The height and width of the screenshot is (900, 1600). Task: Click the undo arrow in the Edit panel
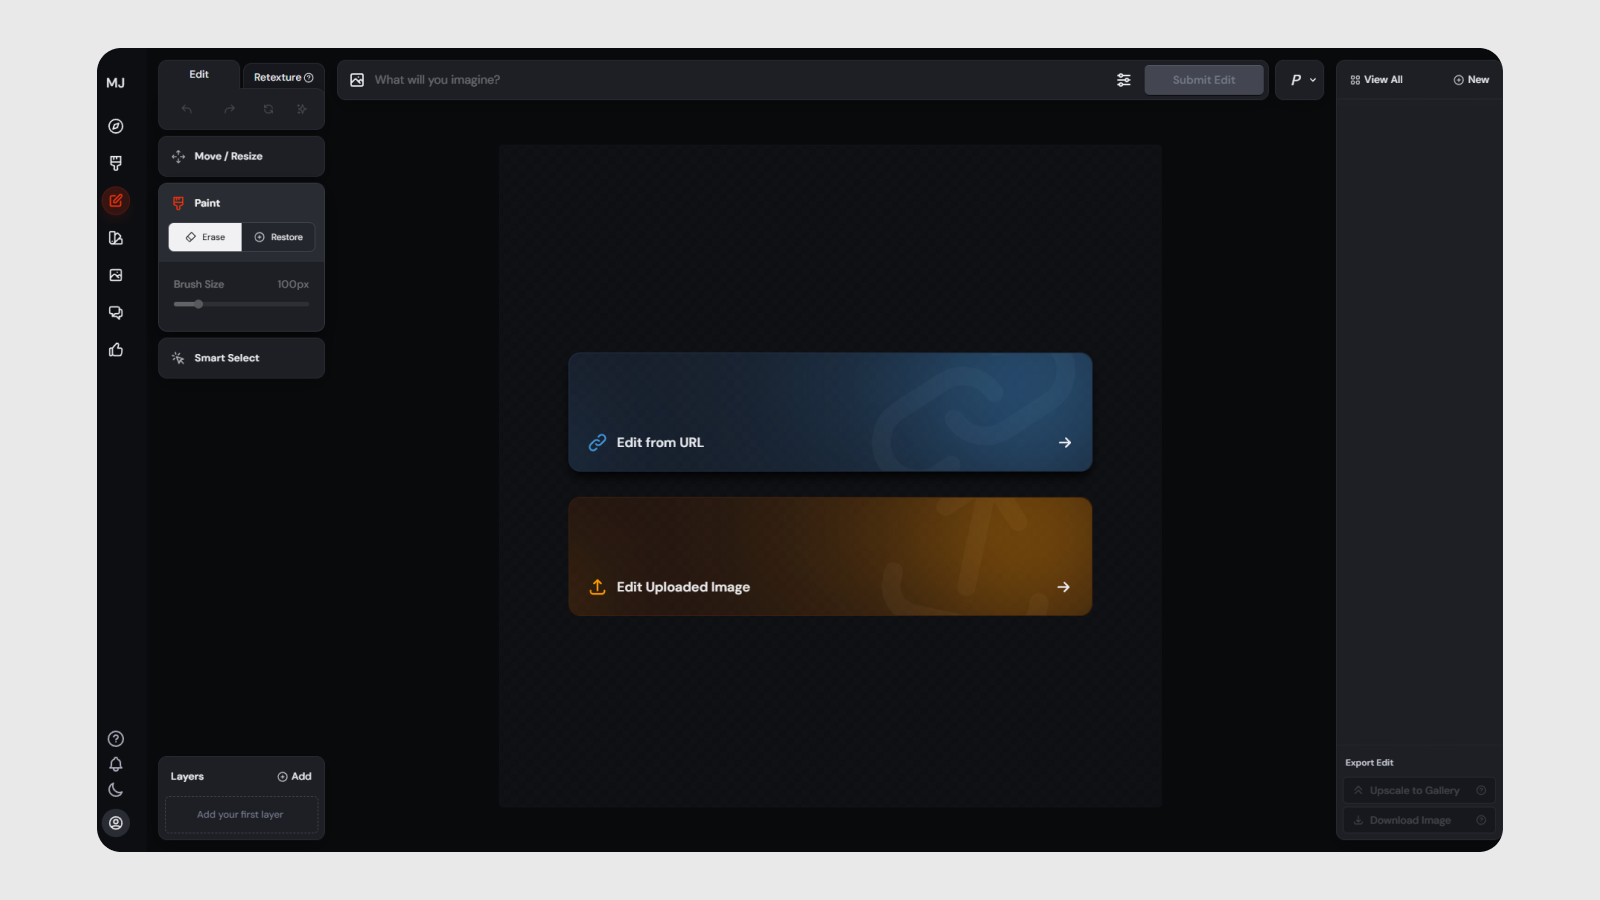point(186,108)
